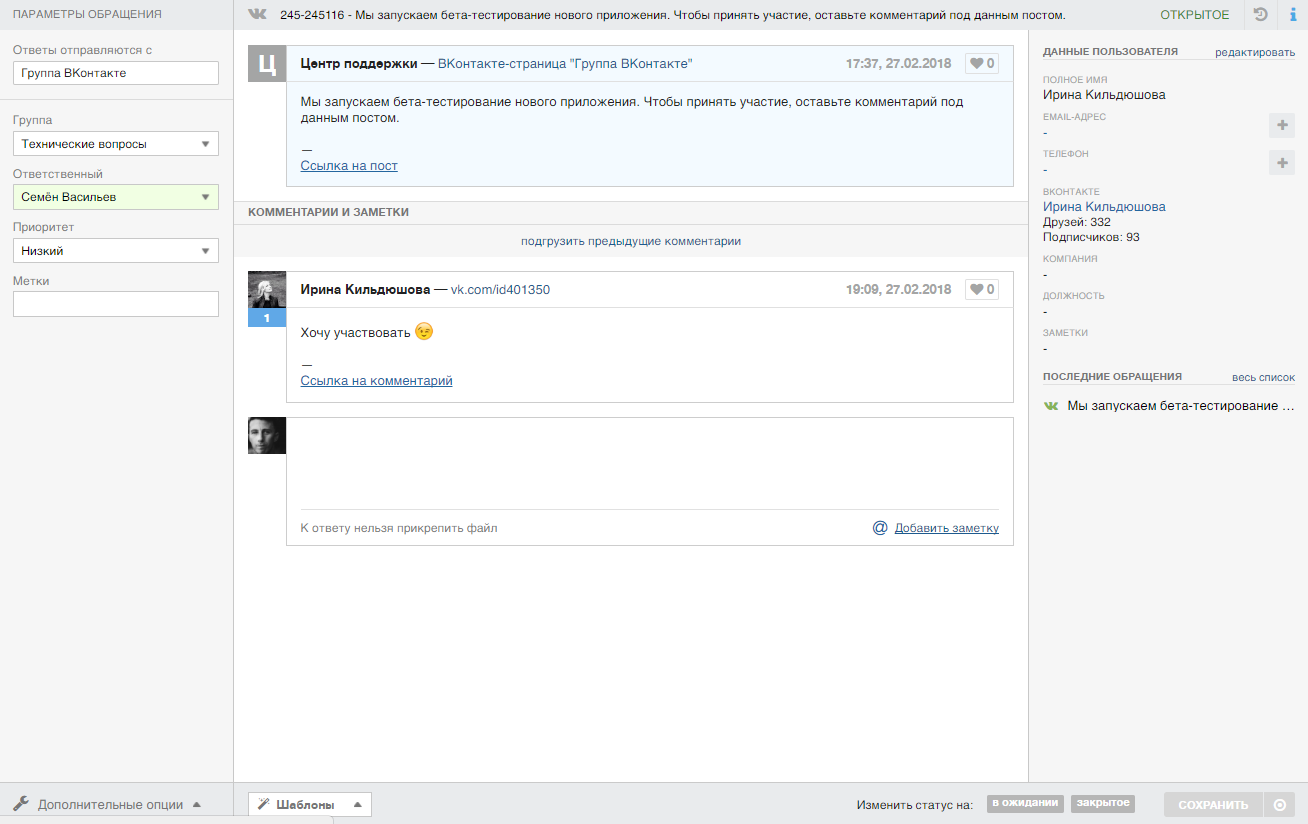Click Irina Kildyushova's comment avatar

tap(267, 290)
